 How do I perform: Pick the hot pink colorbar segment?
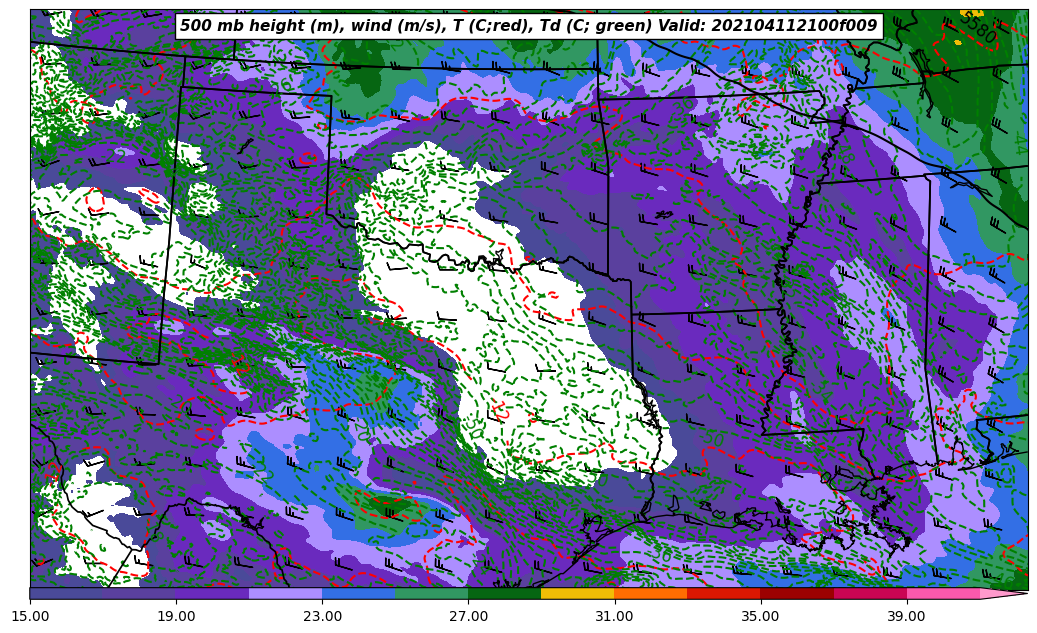tap(943, 594)
